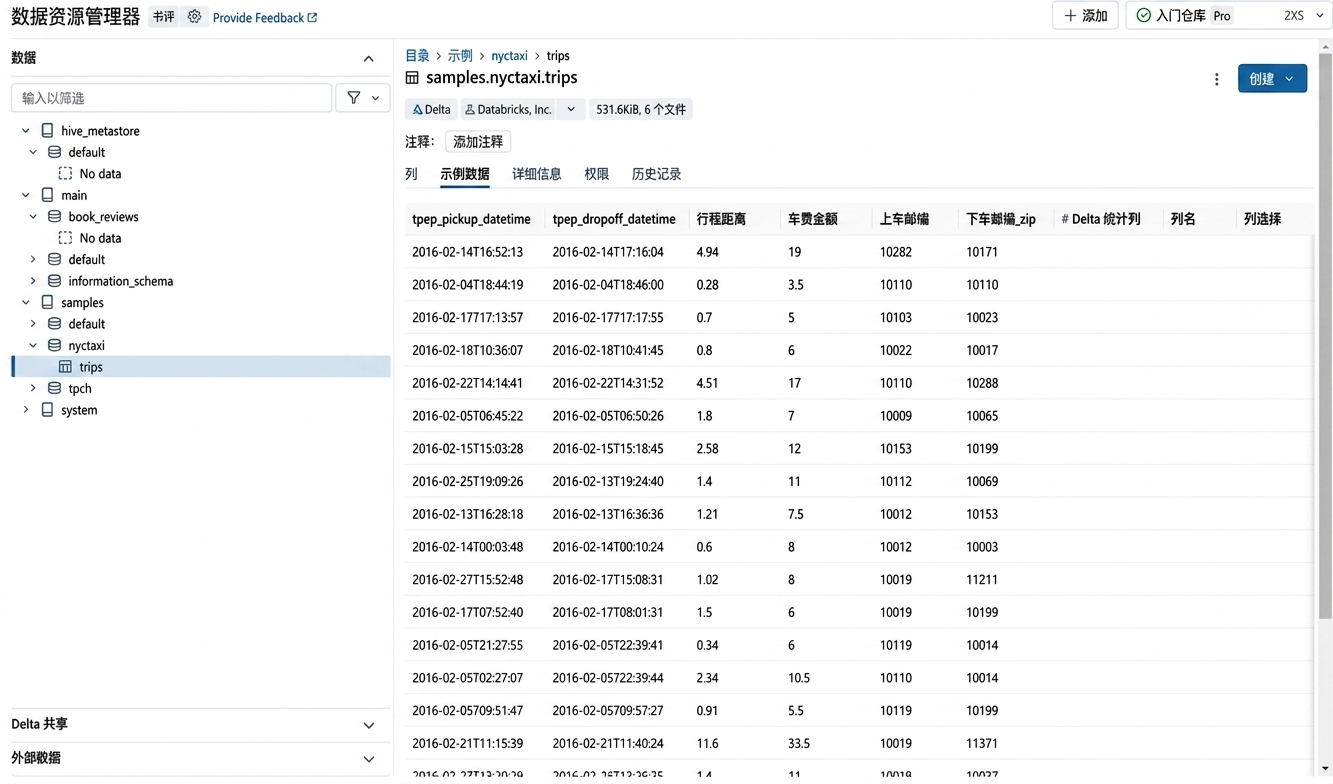This screenshot has height=784, width=1333.
Task: Click the Delta format badge
Action: [x=432, y=109]
